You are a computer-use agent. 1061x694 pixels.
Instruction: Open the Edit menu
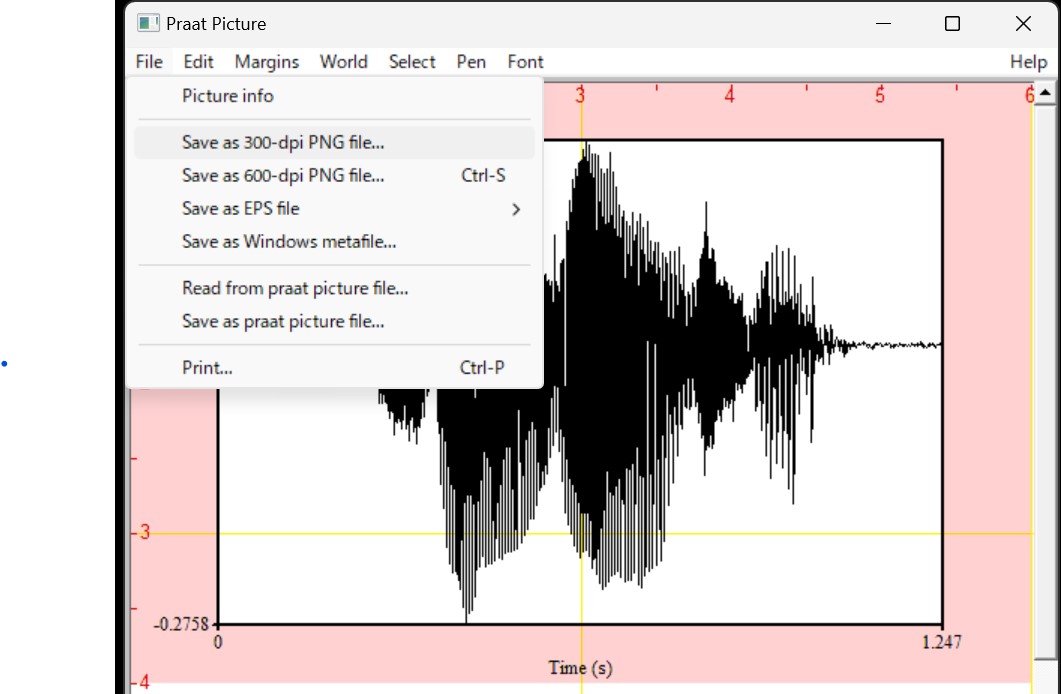[197, 61]
